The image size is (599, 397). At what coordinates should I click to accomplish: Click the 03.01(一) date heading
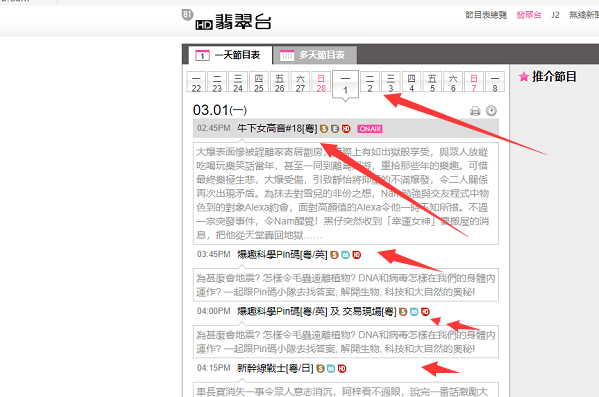pyautogui.click(x=220, y=110)
